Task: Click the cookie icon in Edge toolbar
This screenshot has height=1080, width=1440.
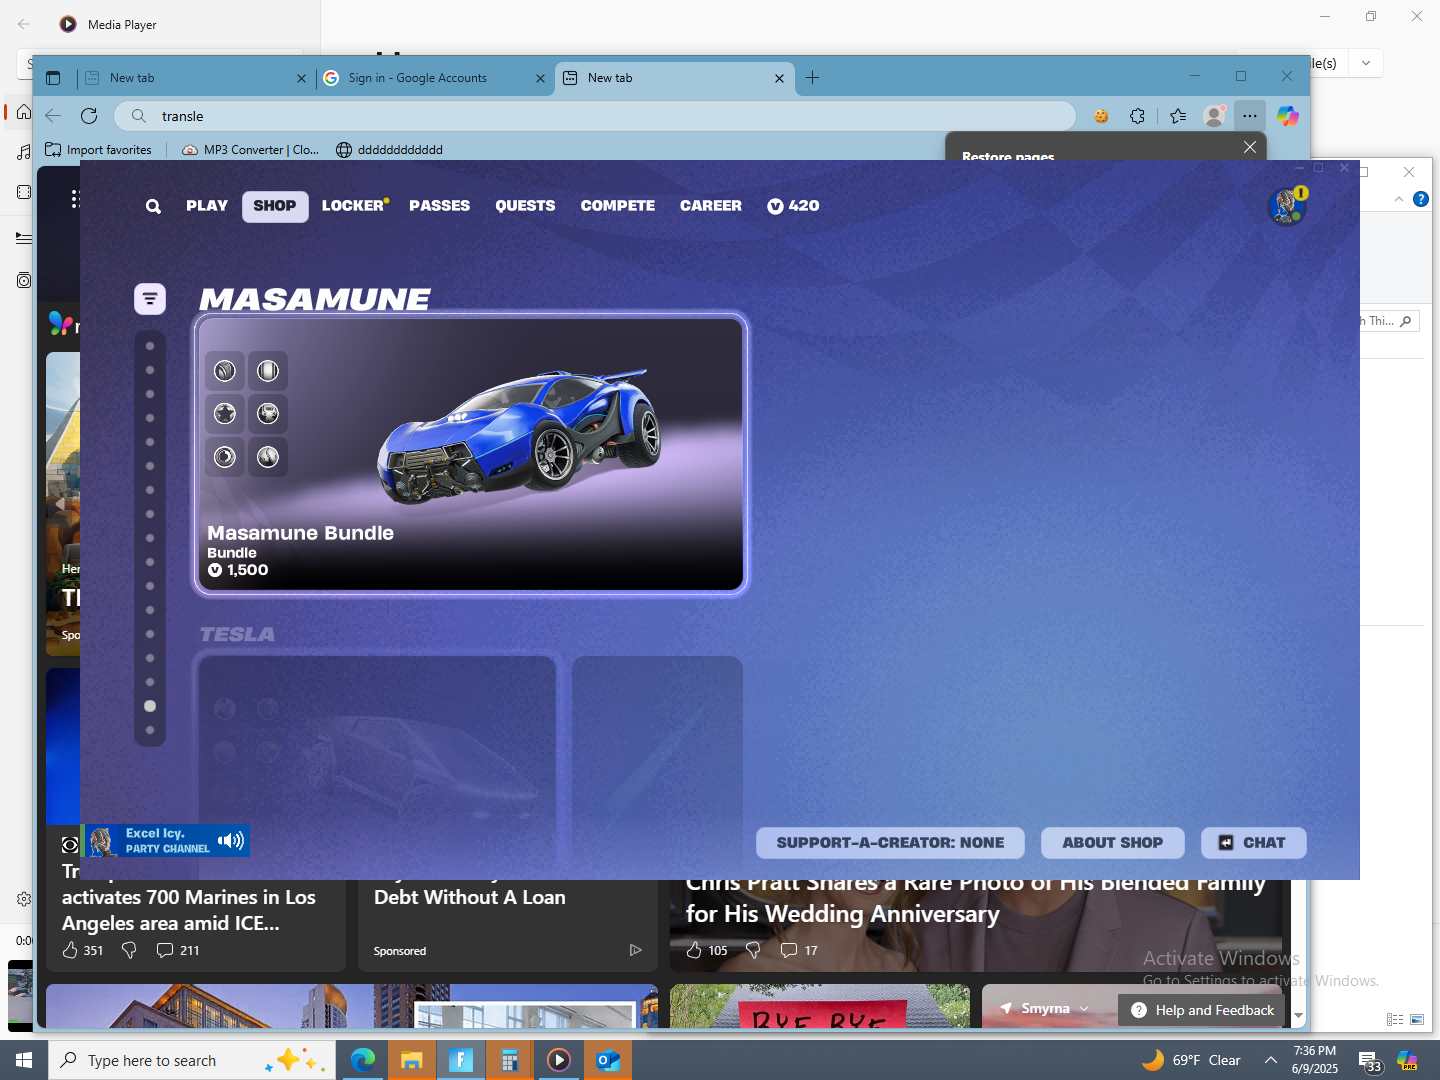Action: point(1101,116)
